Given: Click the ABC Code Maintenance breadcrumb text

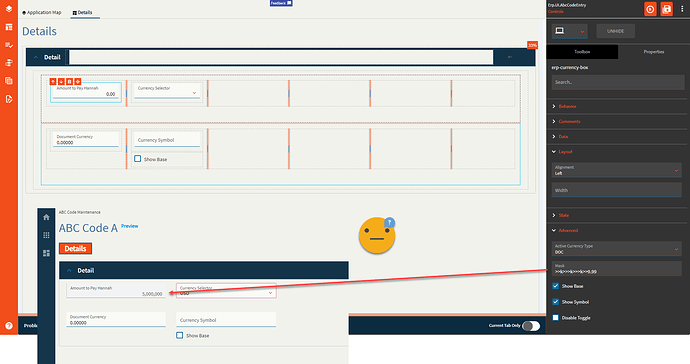Looking at the screenshot, I should click(x=80, y=212).
